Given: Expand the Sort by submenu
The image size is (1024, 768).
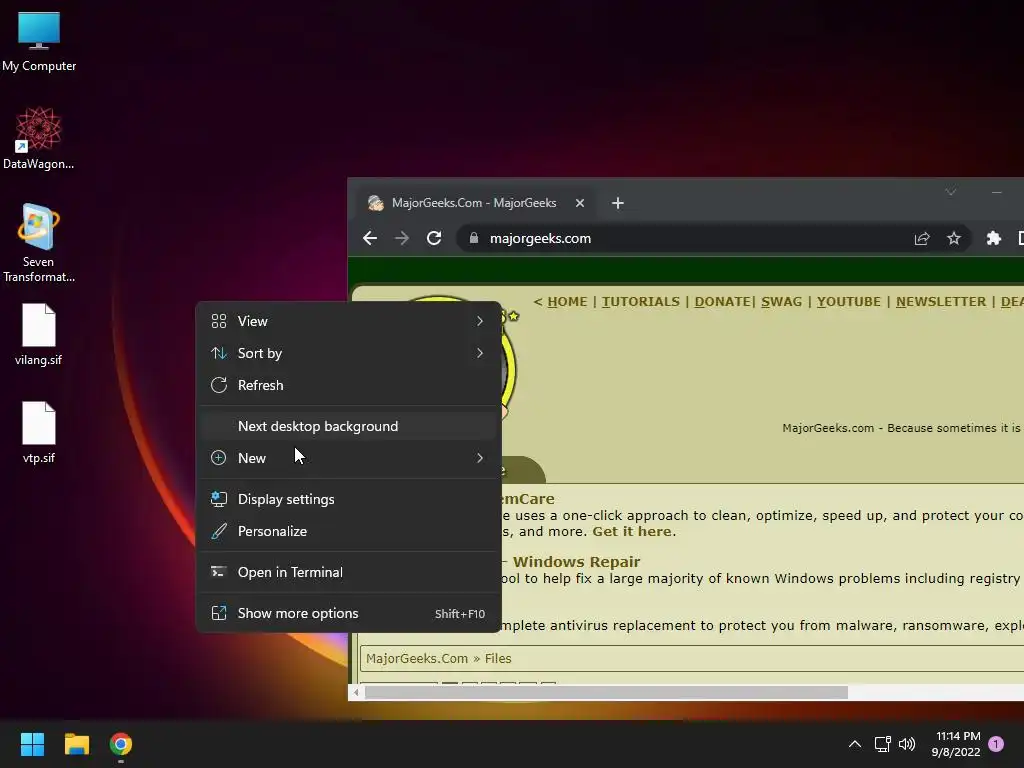Looking at the screenshot, I should (x=348, y=353).
